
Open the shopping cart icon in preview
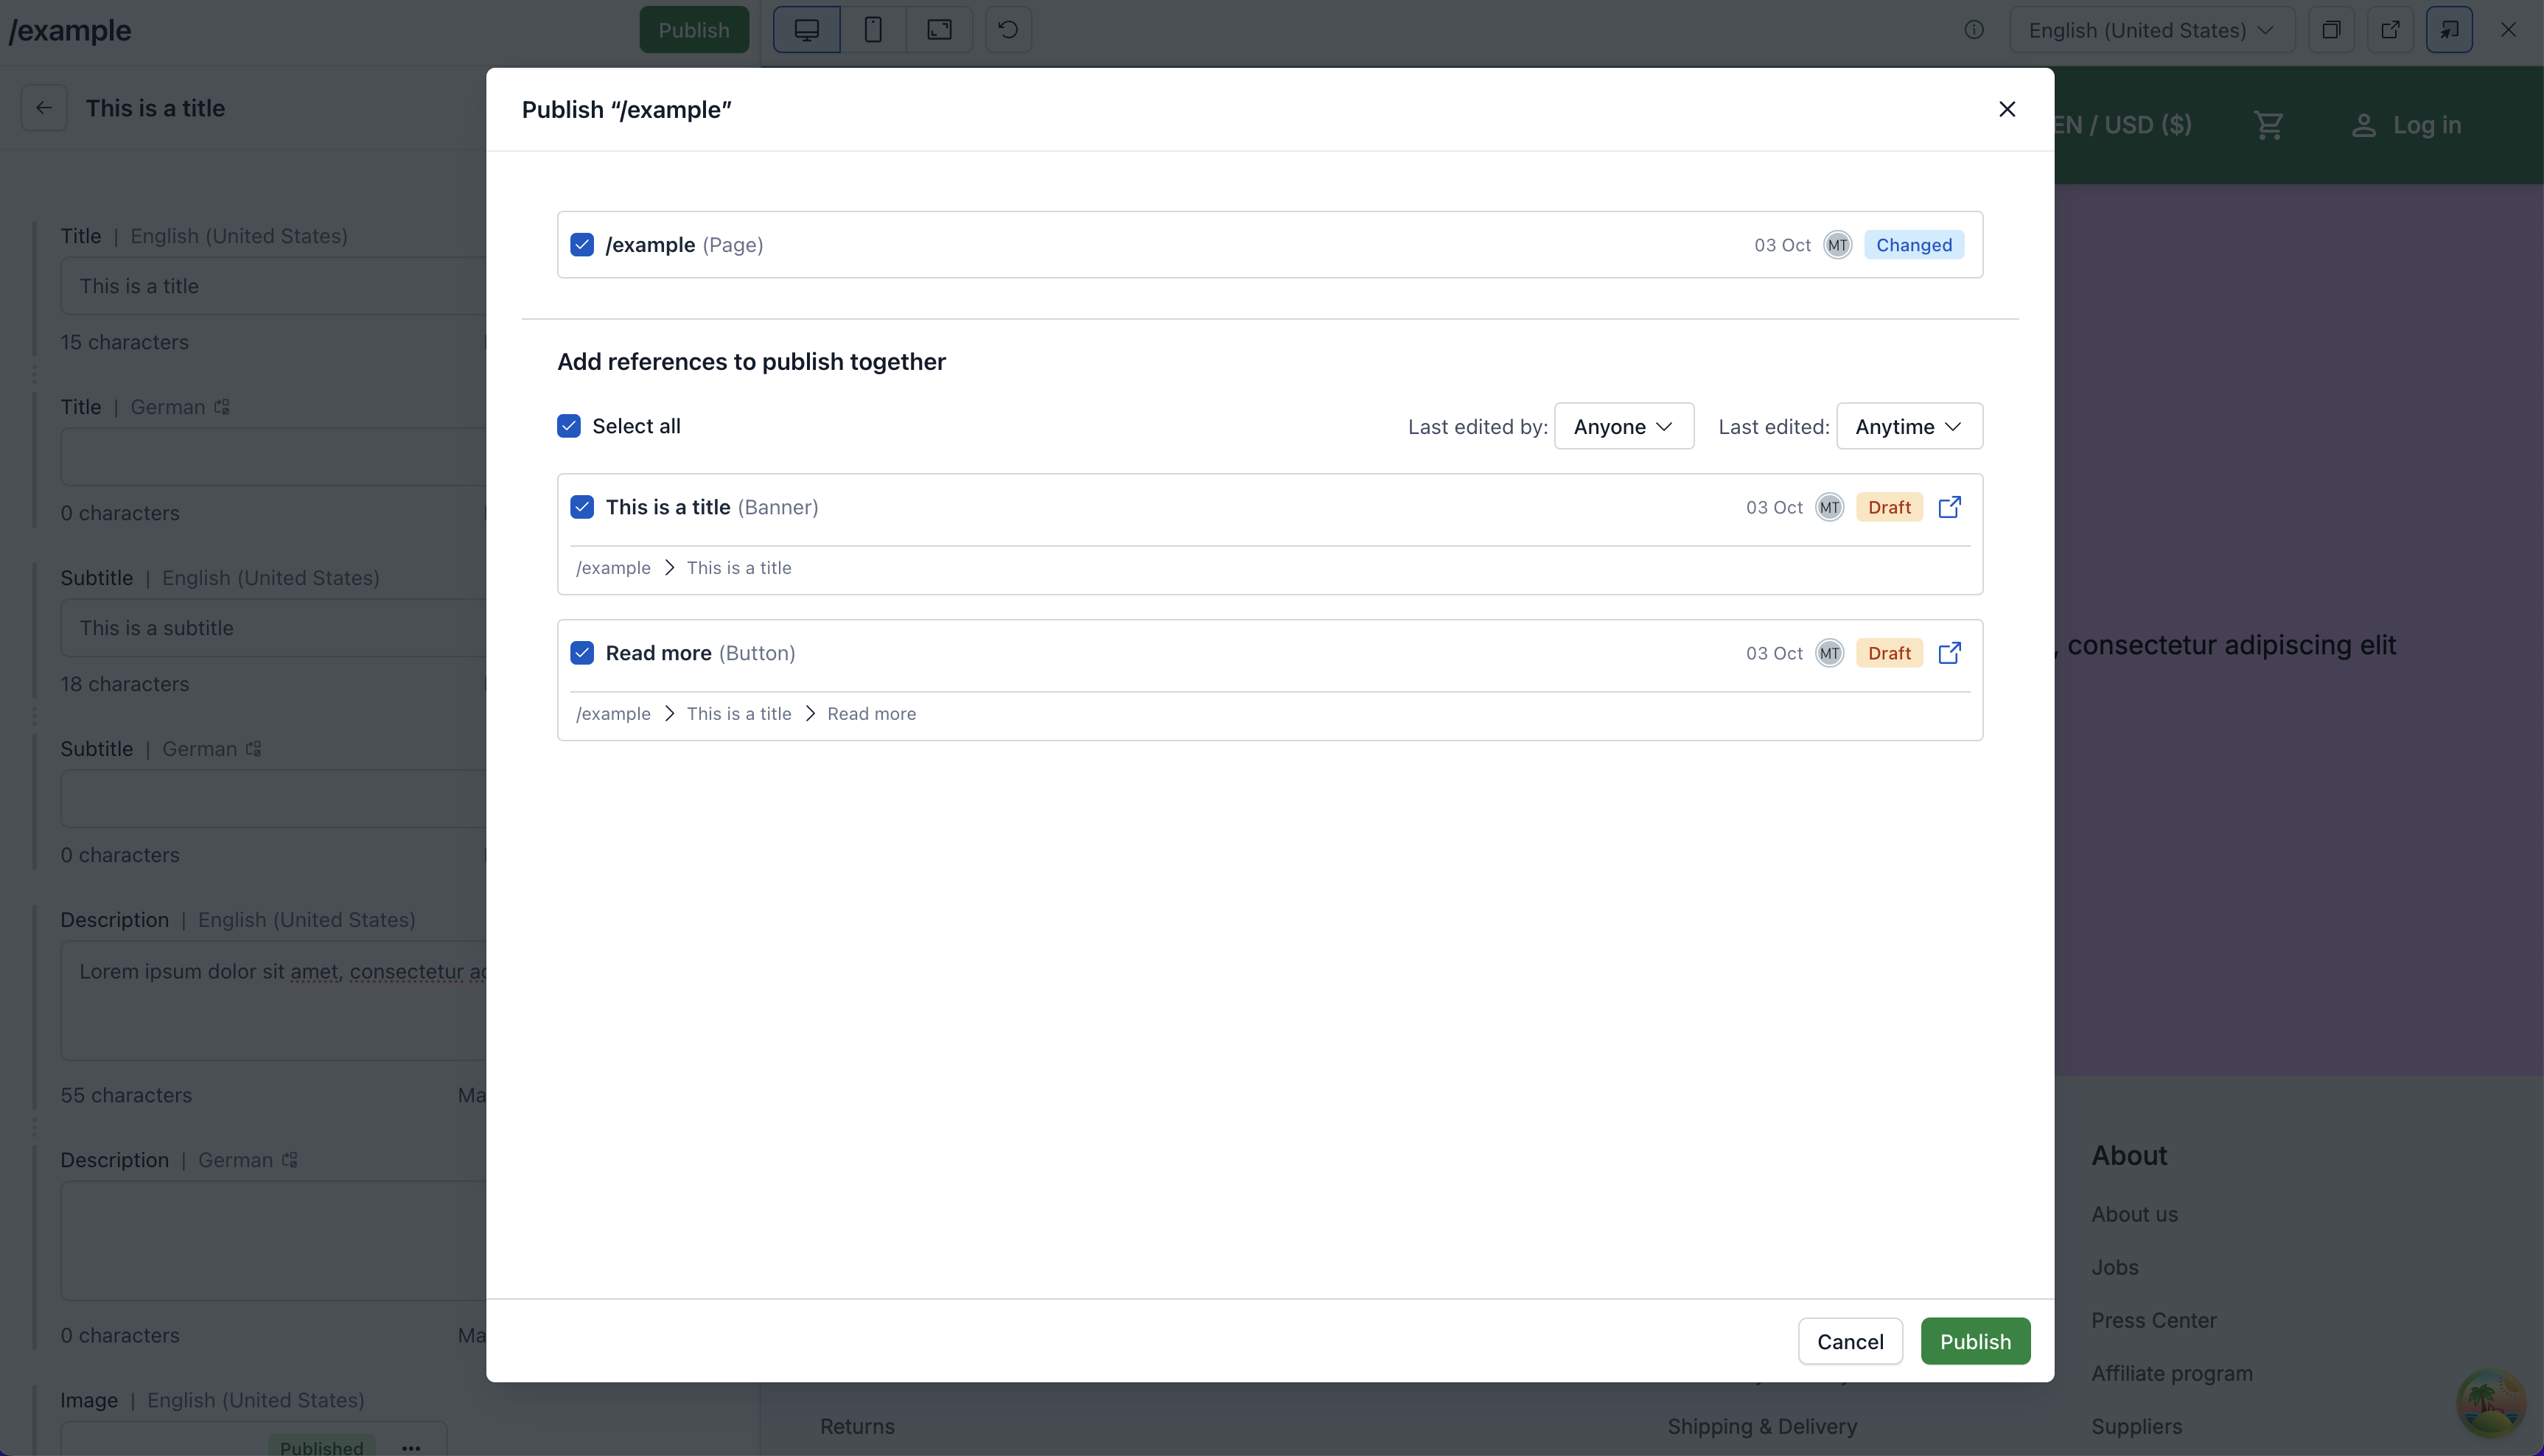tap(2268, 125)
